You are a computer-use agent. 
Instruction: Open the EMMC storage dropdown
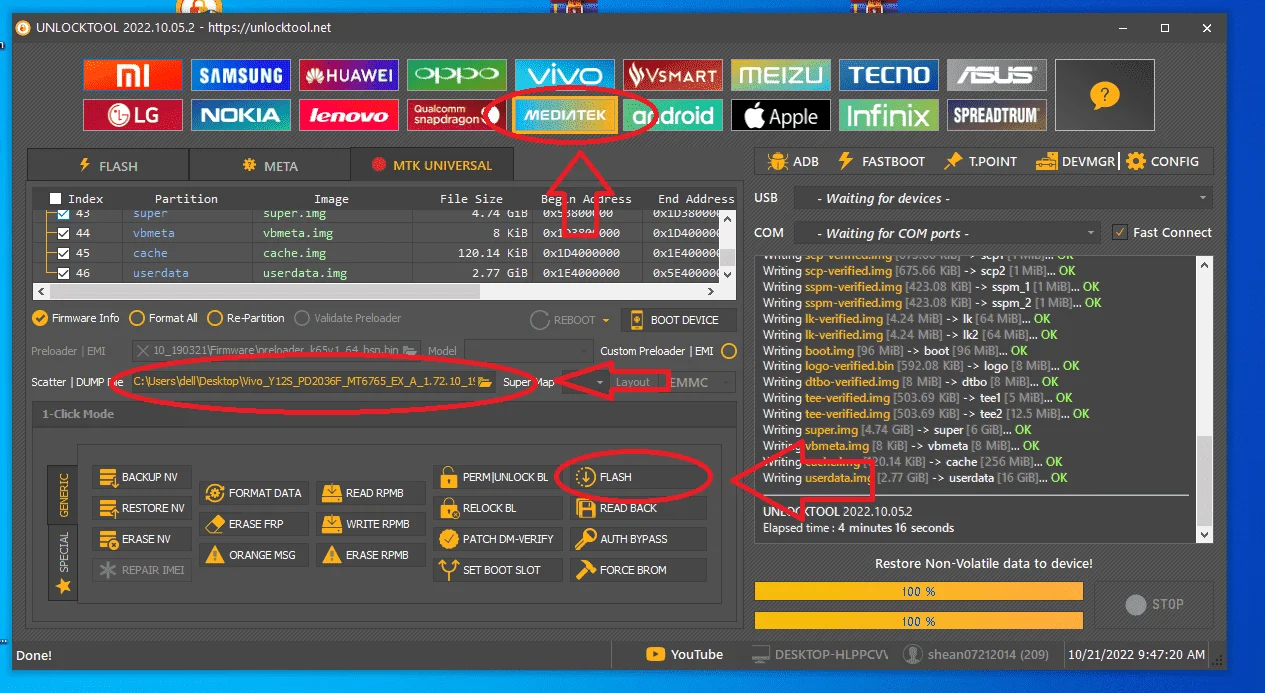point(701,382)
